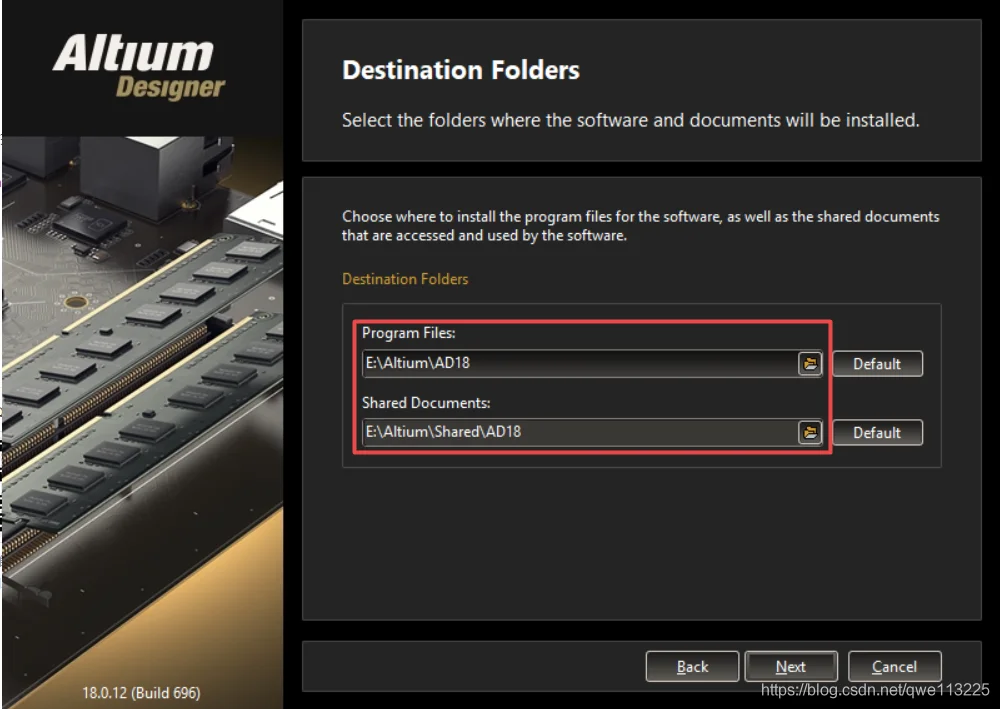Click the gold Destination Folders section label
Screen dimensions: 1000x709
[405, 279]
